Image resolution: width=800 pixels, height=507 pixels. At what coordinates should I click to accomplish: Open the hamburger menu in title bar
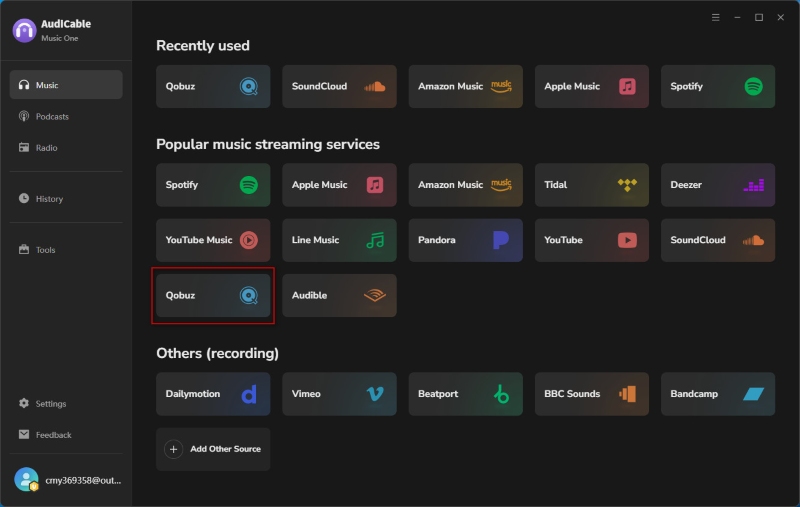(715, 17)
